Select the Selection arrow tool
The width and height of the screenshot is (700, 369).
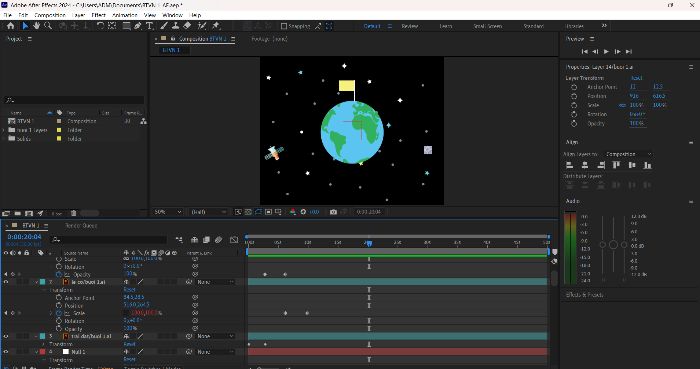click(x=25, y=26)
